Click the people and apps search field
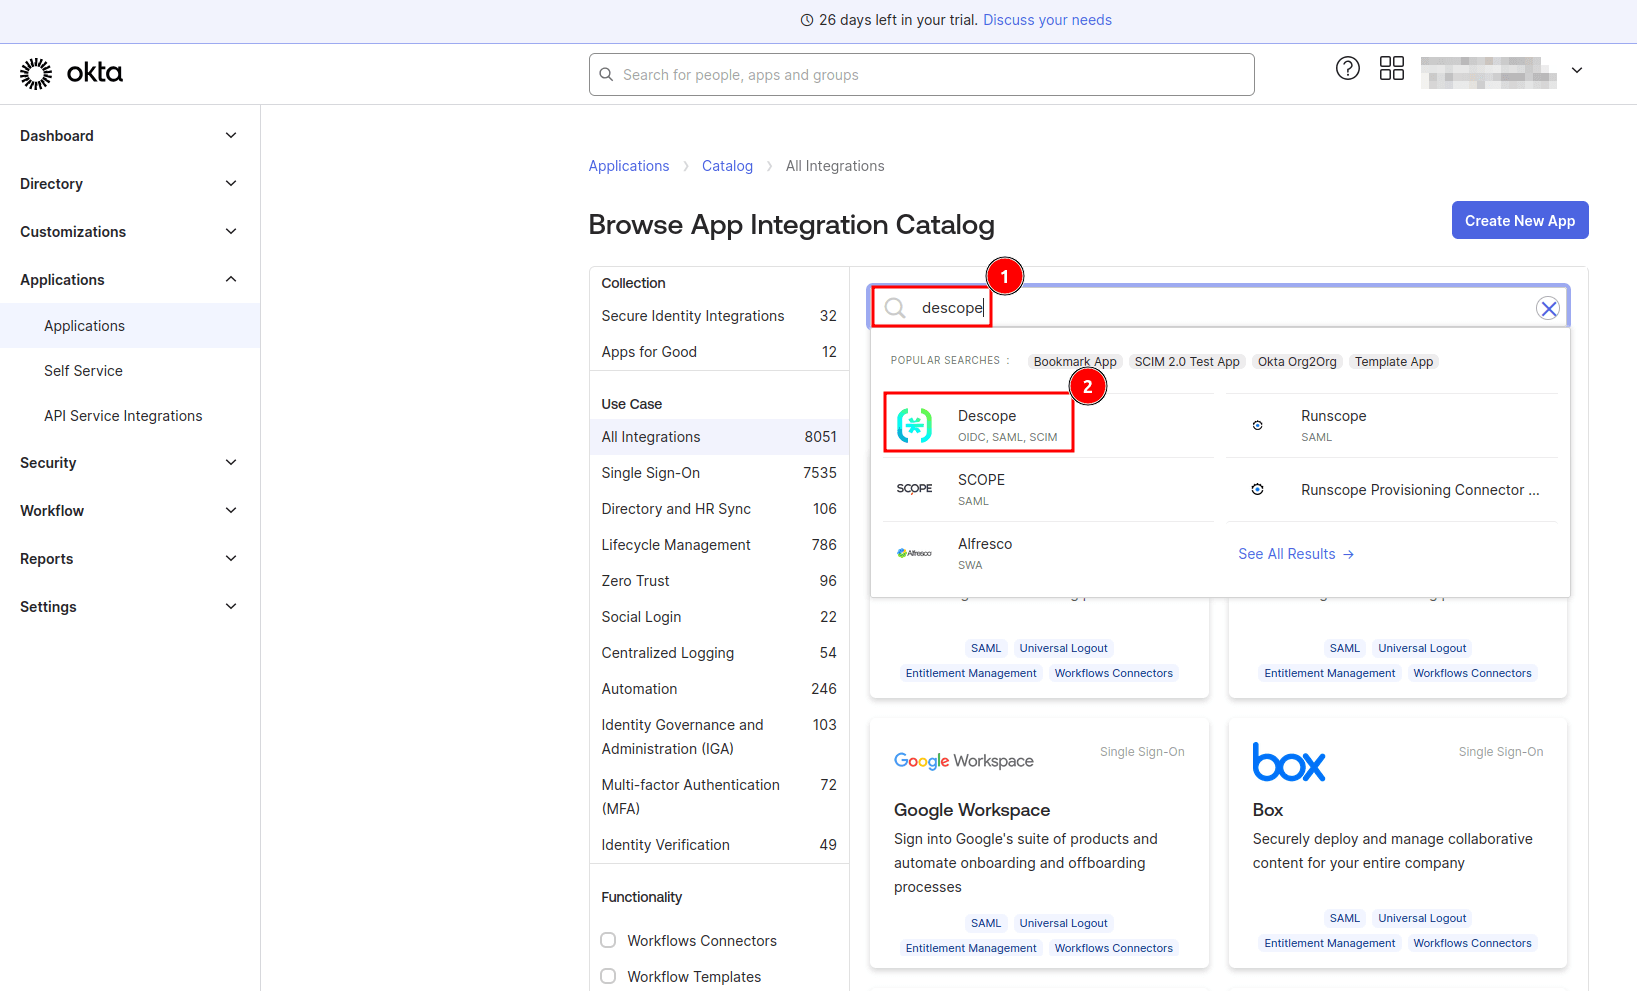1637x991 pixels. click(920, 74)
